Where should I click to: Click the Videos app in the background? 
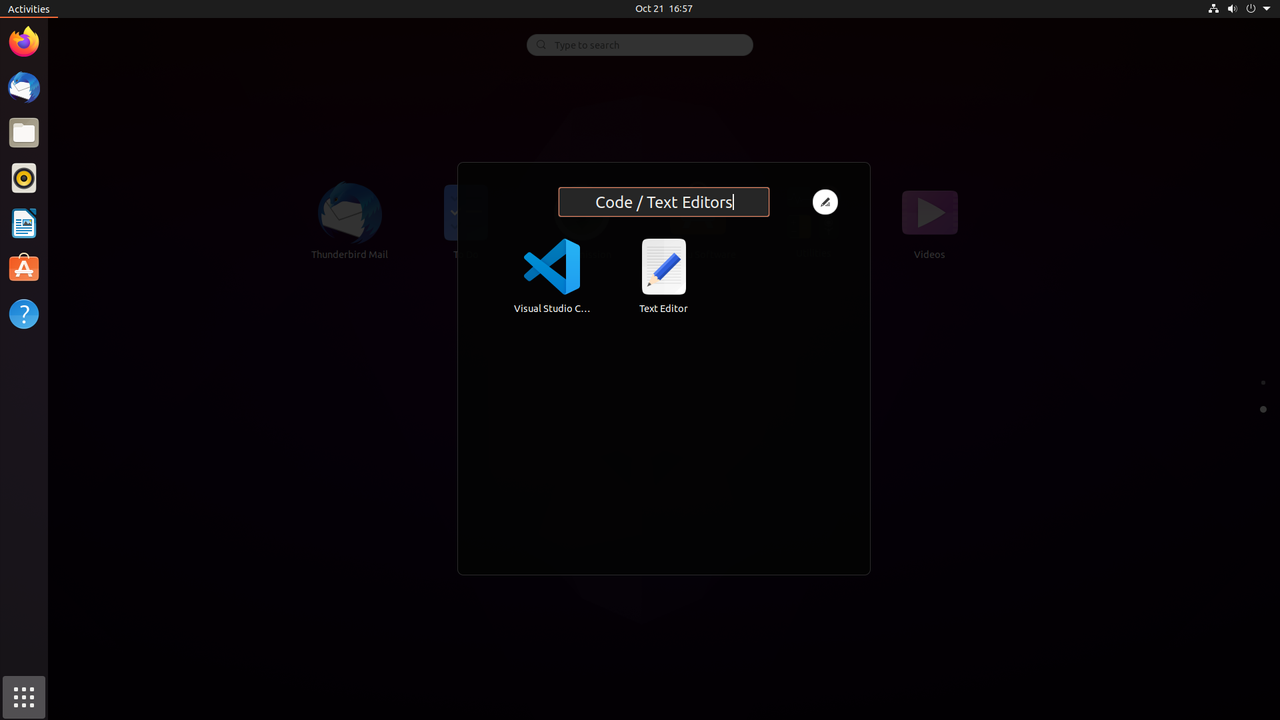click(x=929, y=224)
